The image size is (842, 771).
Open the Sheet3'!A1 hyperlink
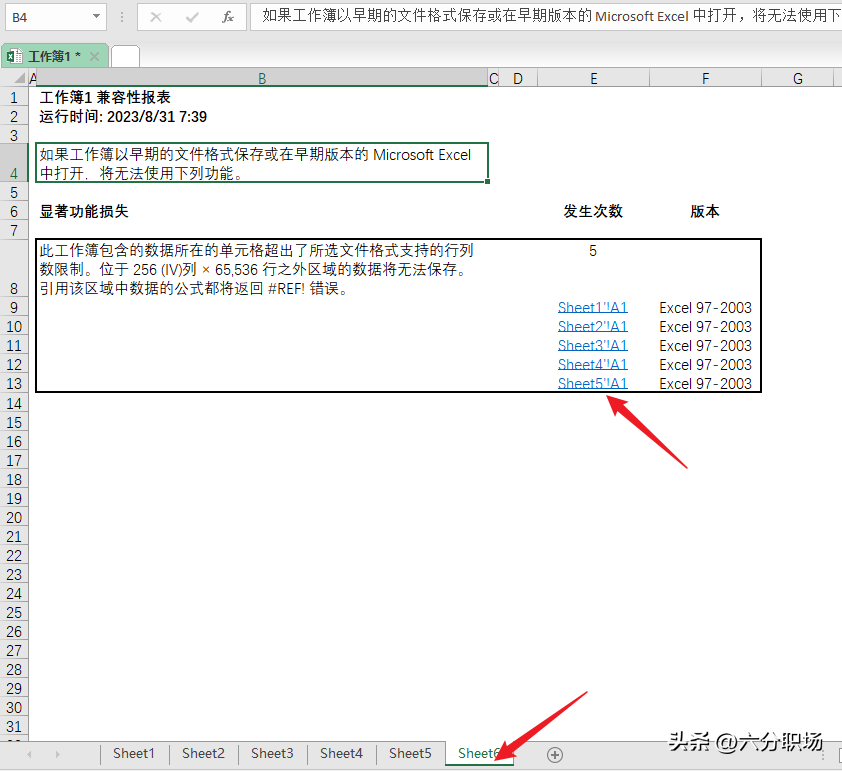[593, 345]
